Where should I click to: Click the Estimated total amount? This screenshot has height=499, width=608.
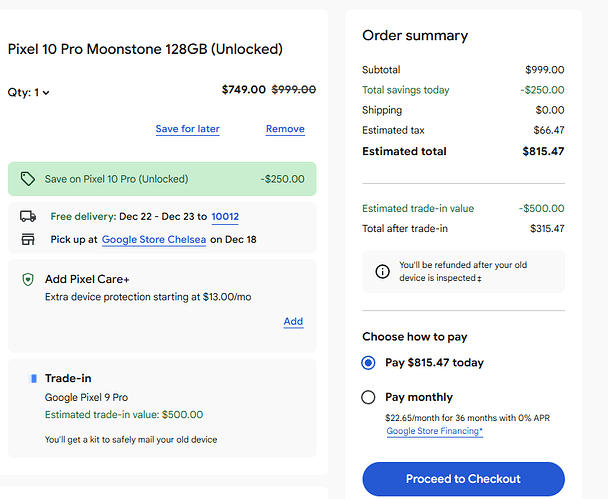click(x=543, y=151)
